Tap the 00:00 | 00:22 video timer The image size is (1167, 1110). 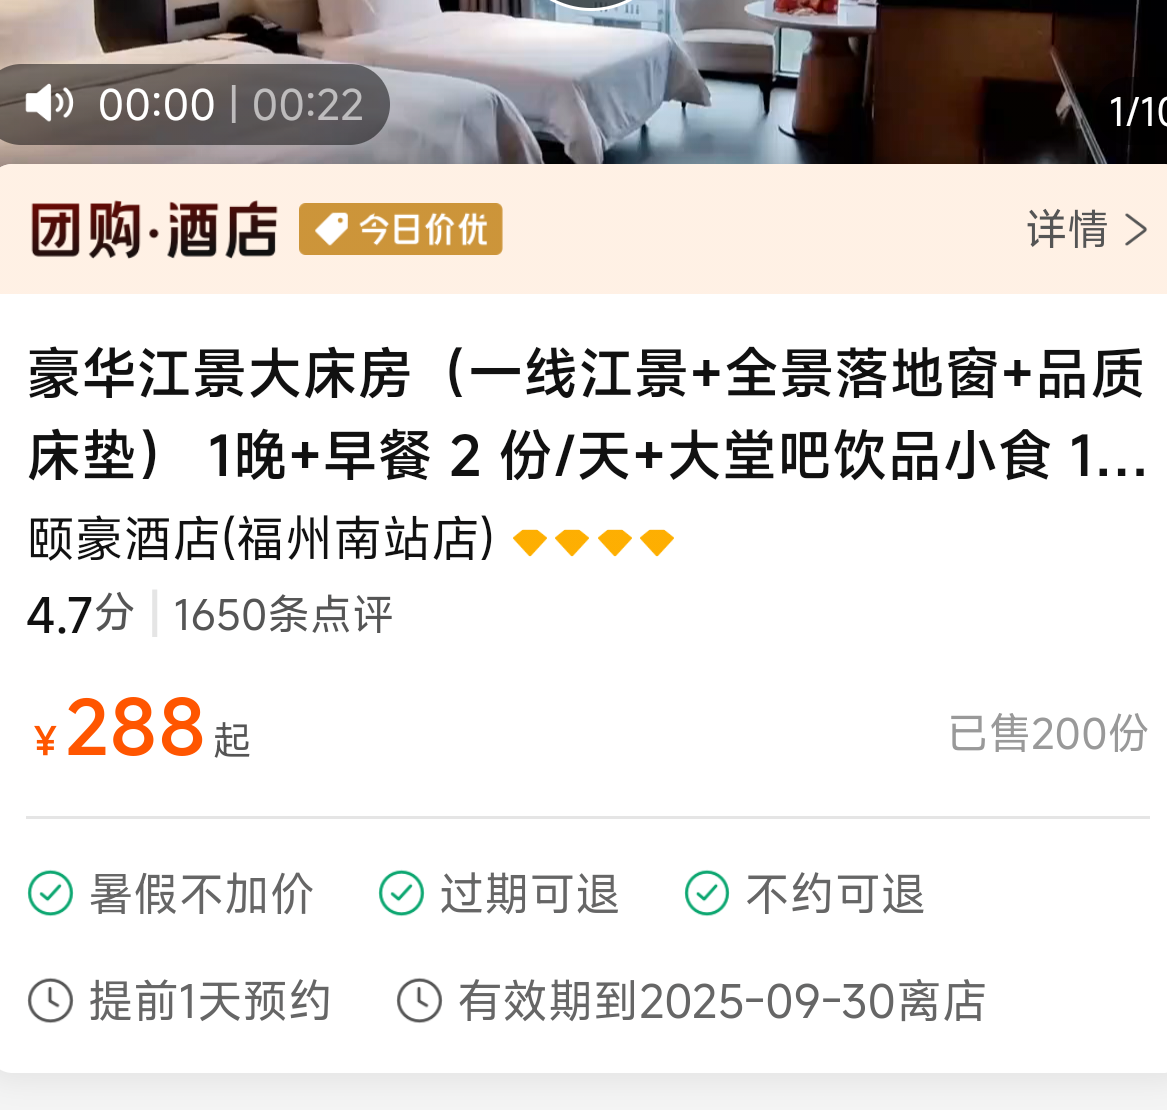pos(231,104)
